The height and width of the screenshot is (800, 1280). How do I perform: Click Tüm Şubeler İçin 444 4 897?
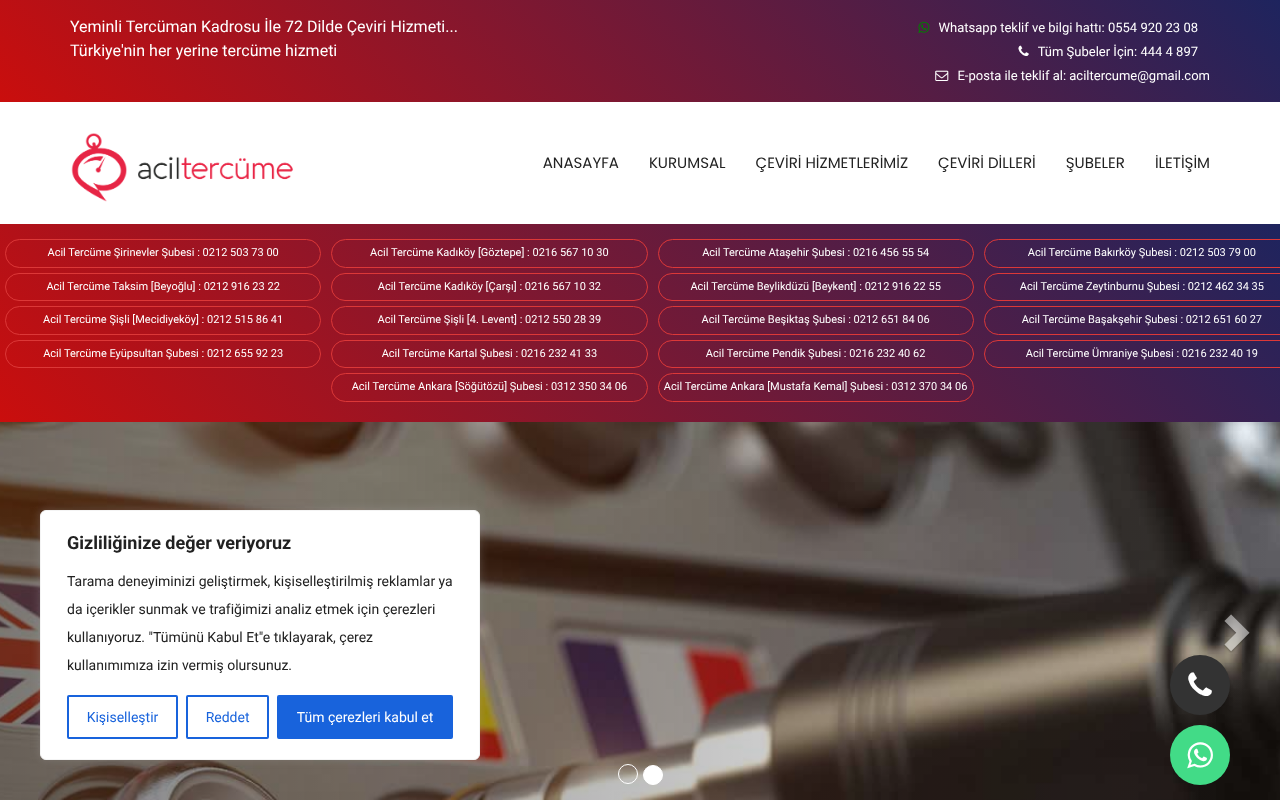point(1118,52)
